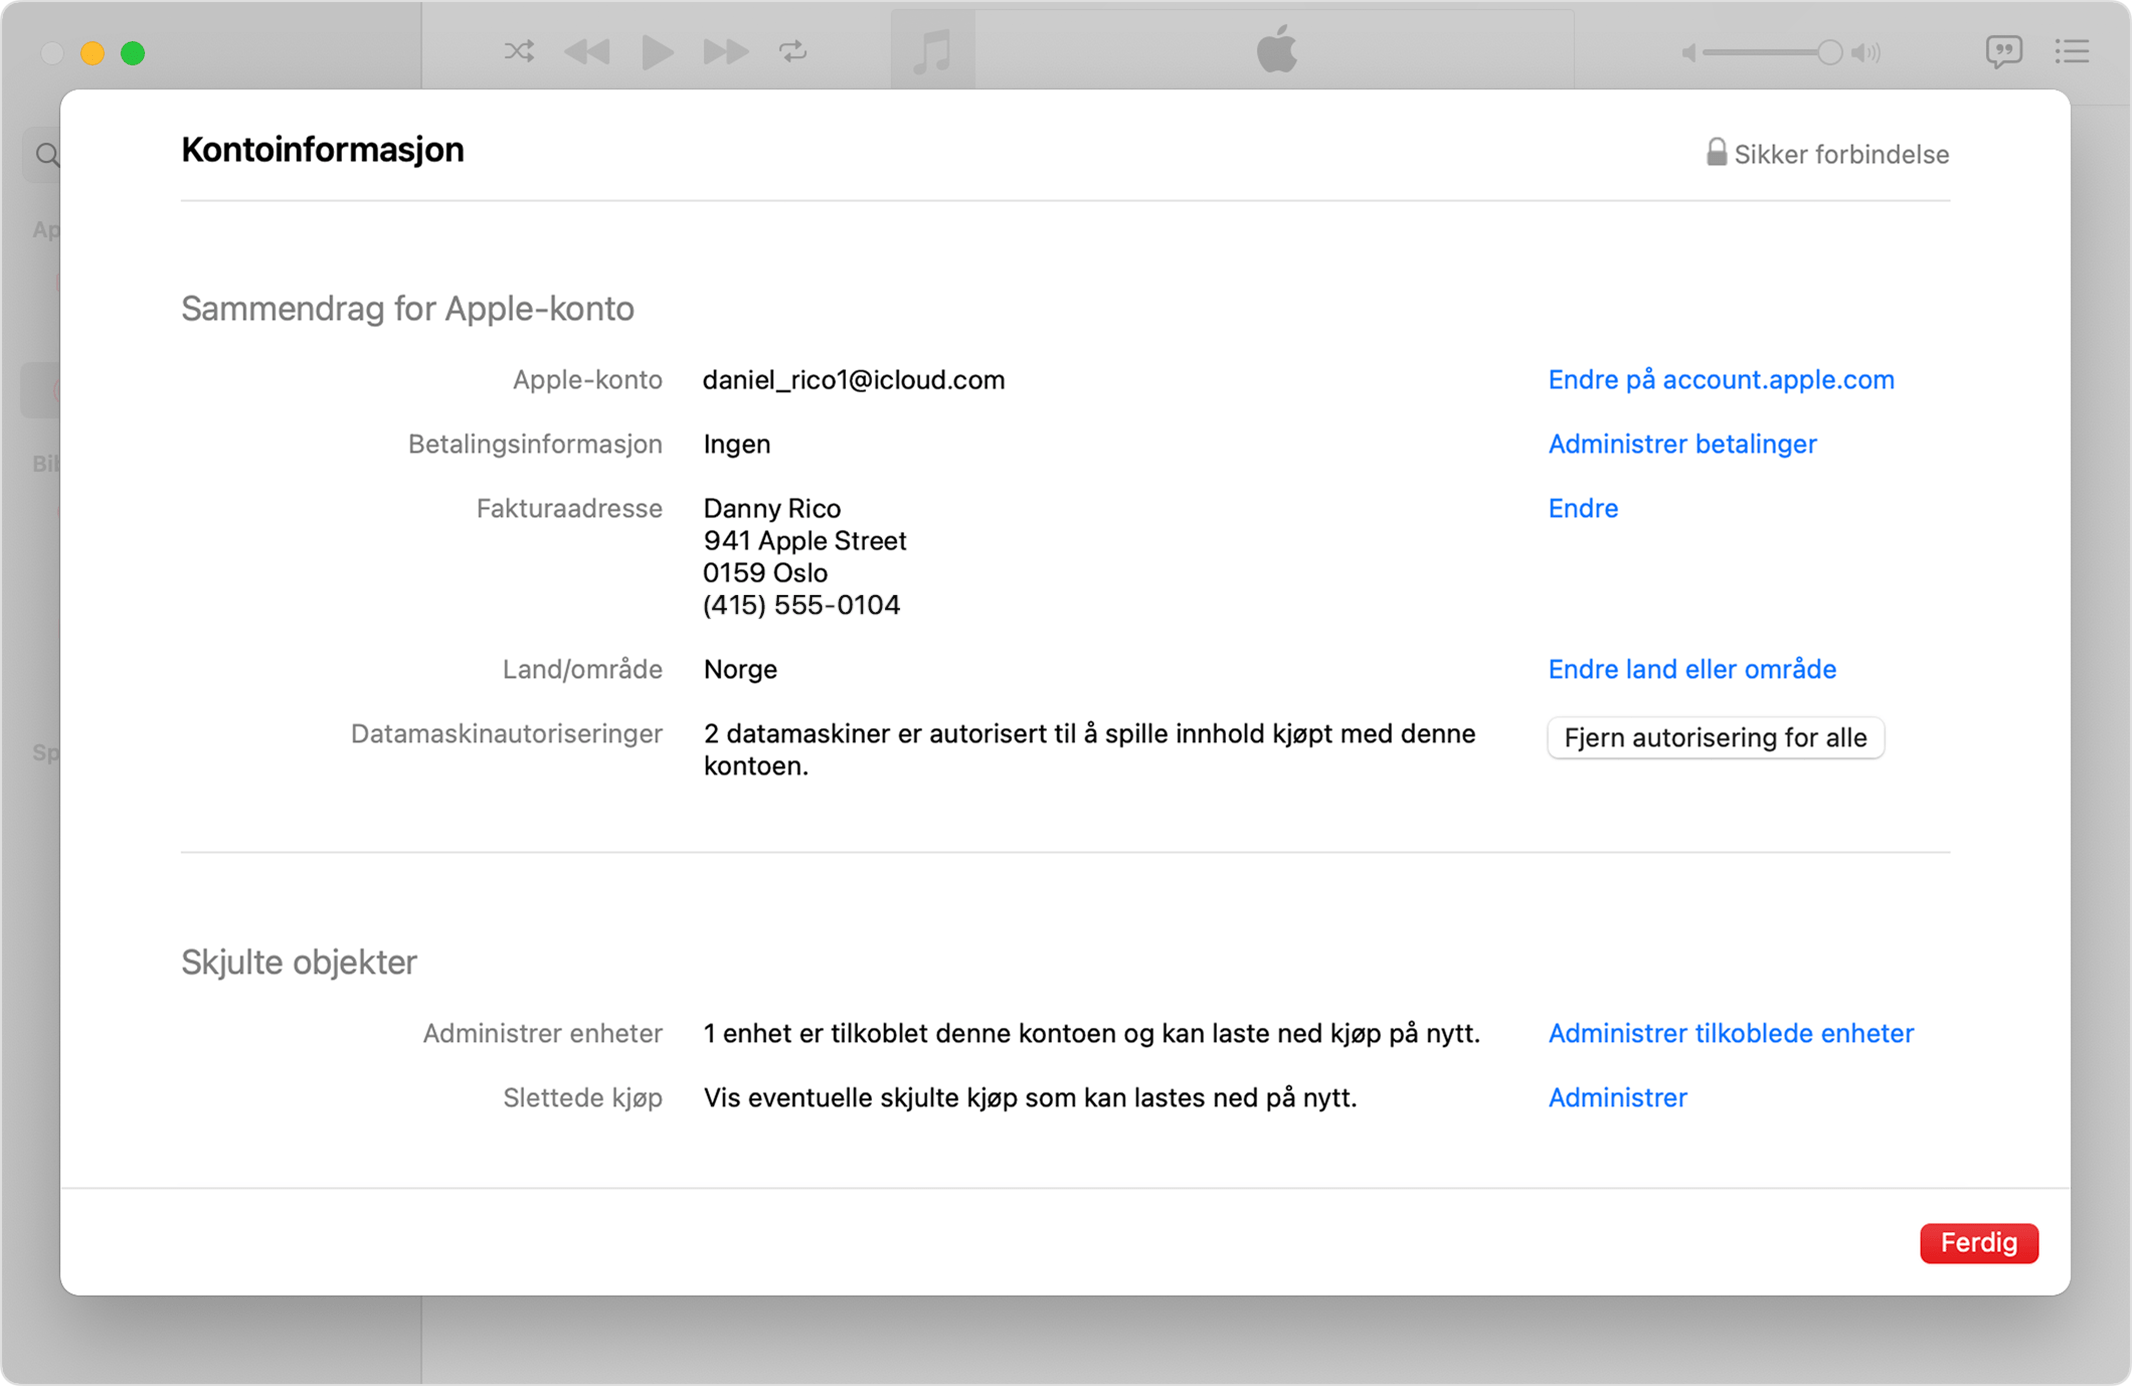This screenshot has width=2132, height=1386.
Task: Click the daniel_rico1@icloud.com account text
Action: pos(854,380)
